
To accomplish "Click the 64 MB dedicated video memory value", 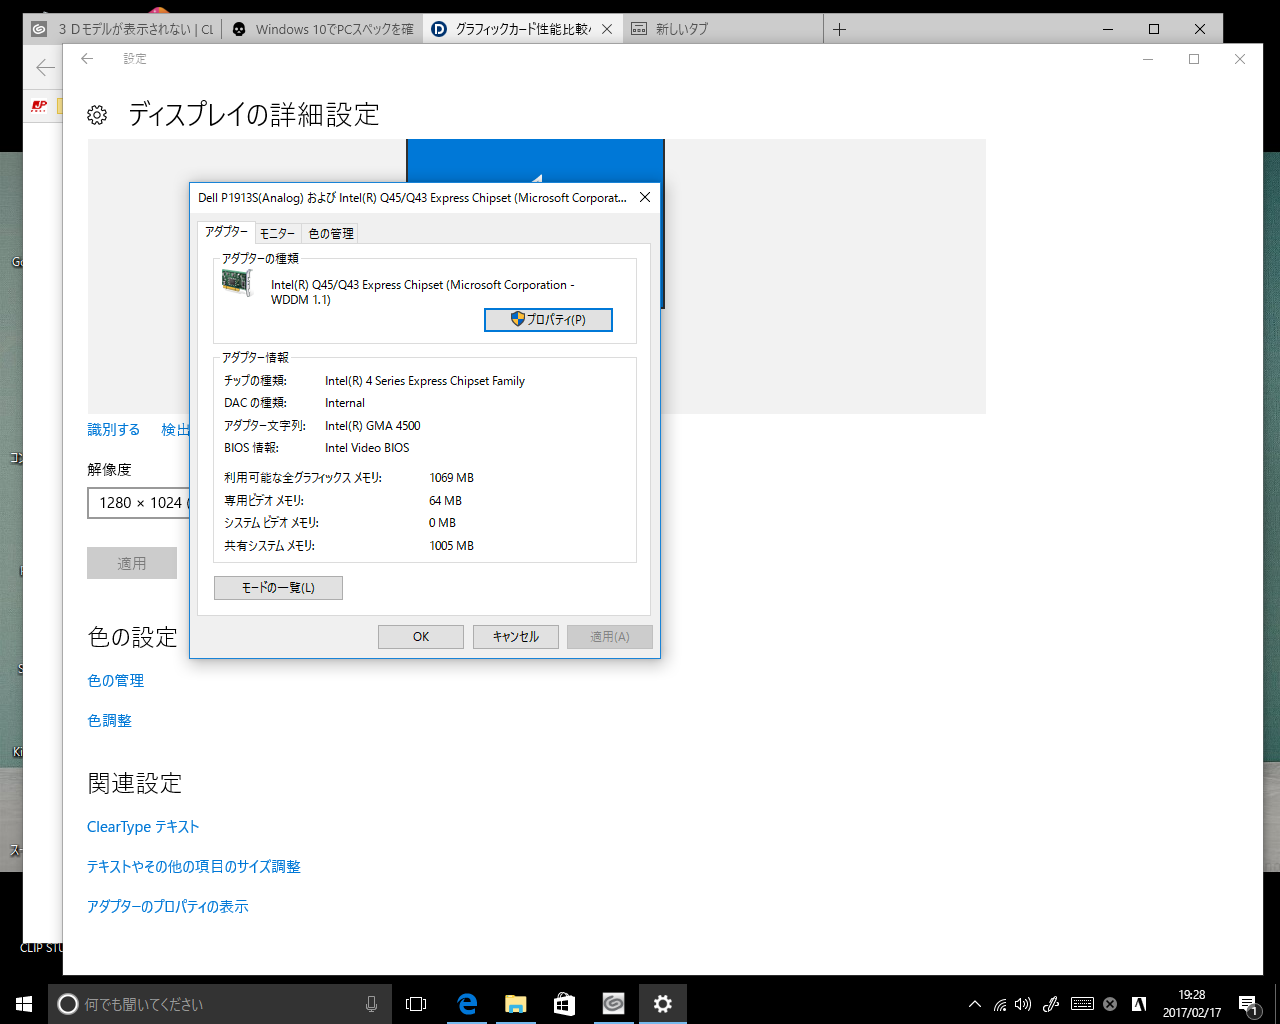I will 446,501.
